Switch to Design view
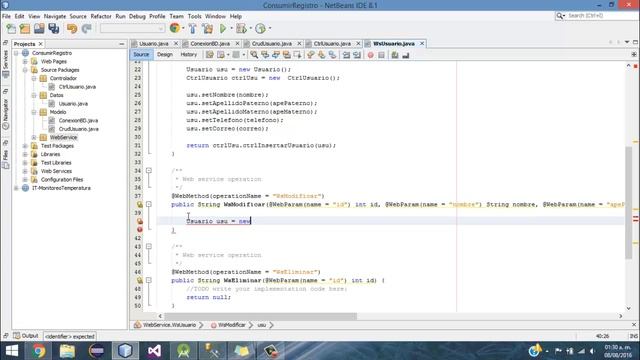 tap(165, 55)
